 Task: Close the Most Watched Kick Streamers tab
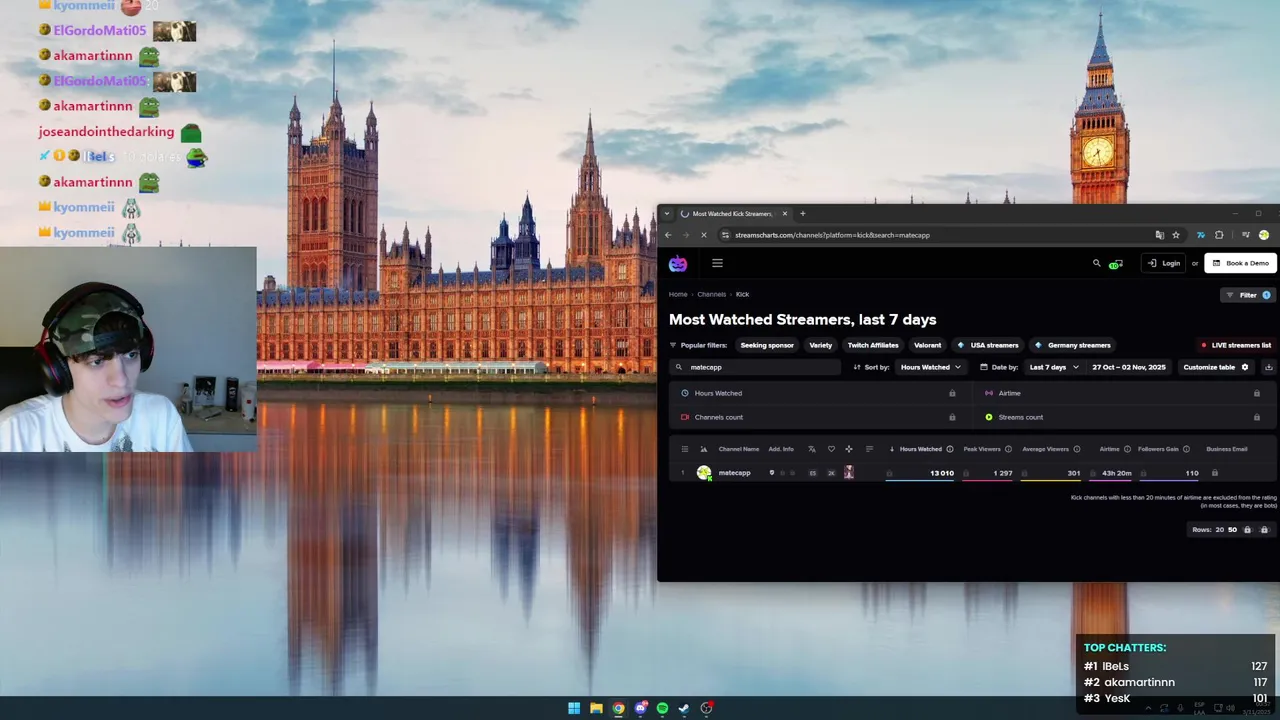click(x=785, y=213)
